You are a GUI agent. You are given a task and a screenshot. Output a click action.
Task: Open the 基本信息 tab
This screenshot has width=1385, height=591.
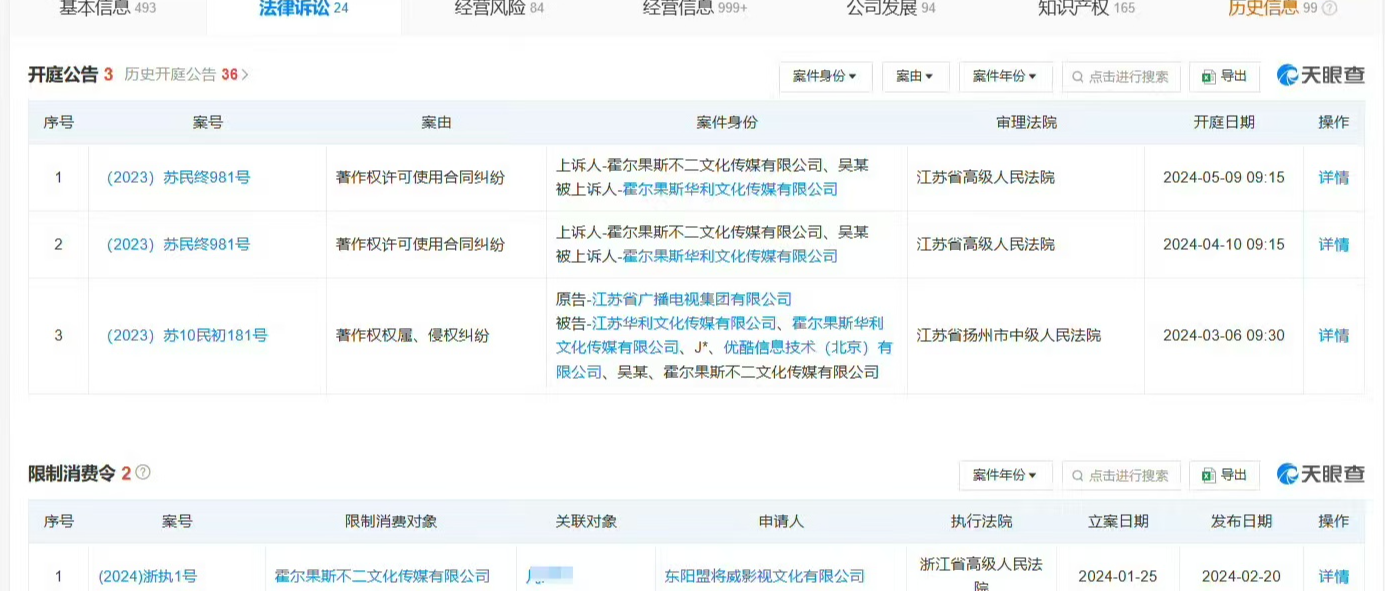[107, 8]
